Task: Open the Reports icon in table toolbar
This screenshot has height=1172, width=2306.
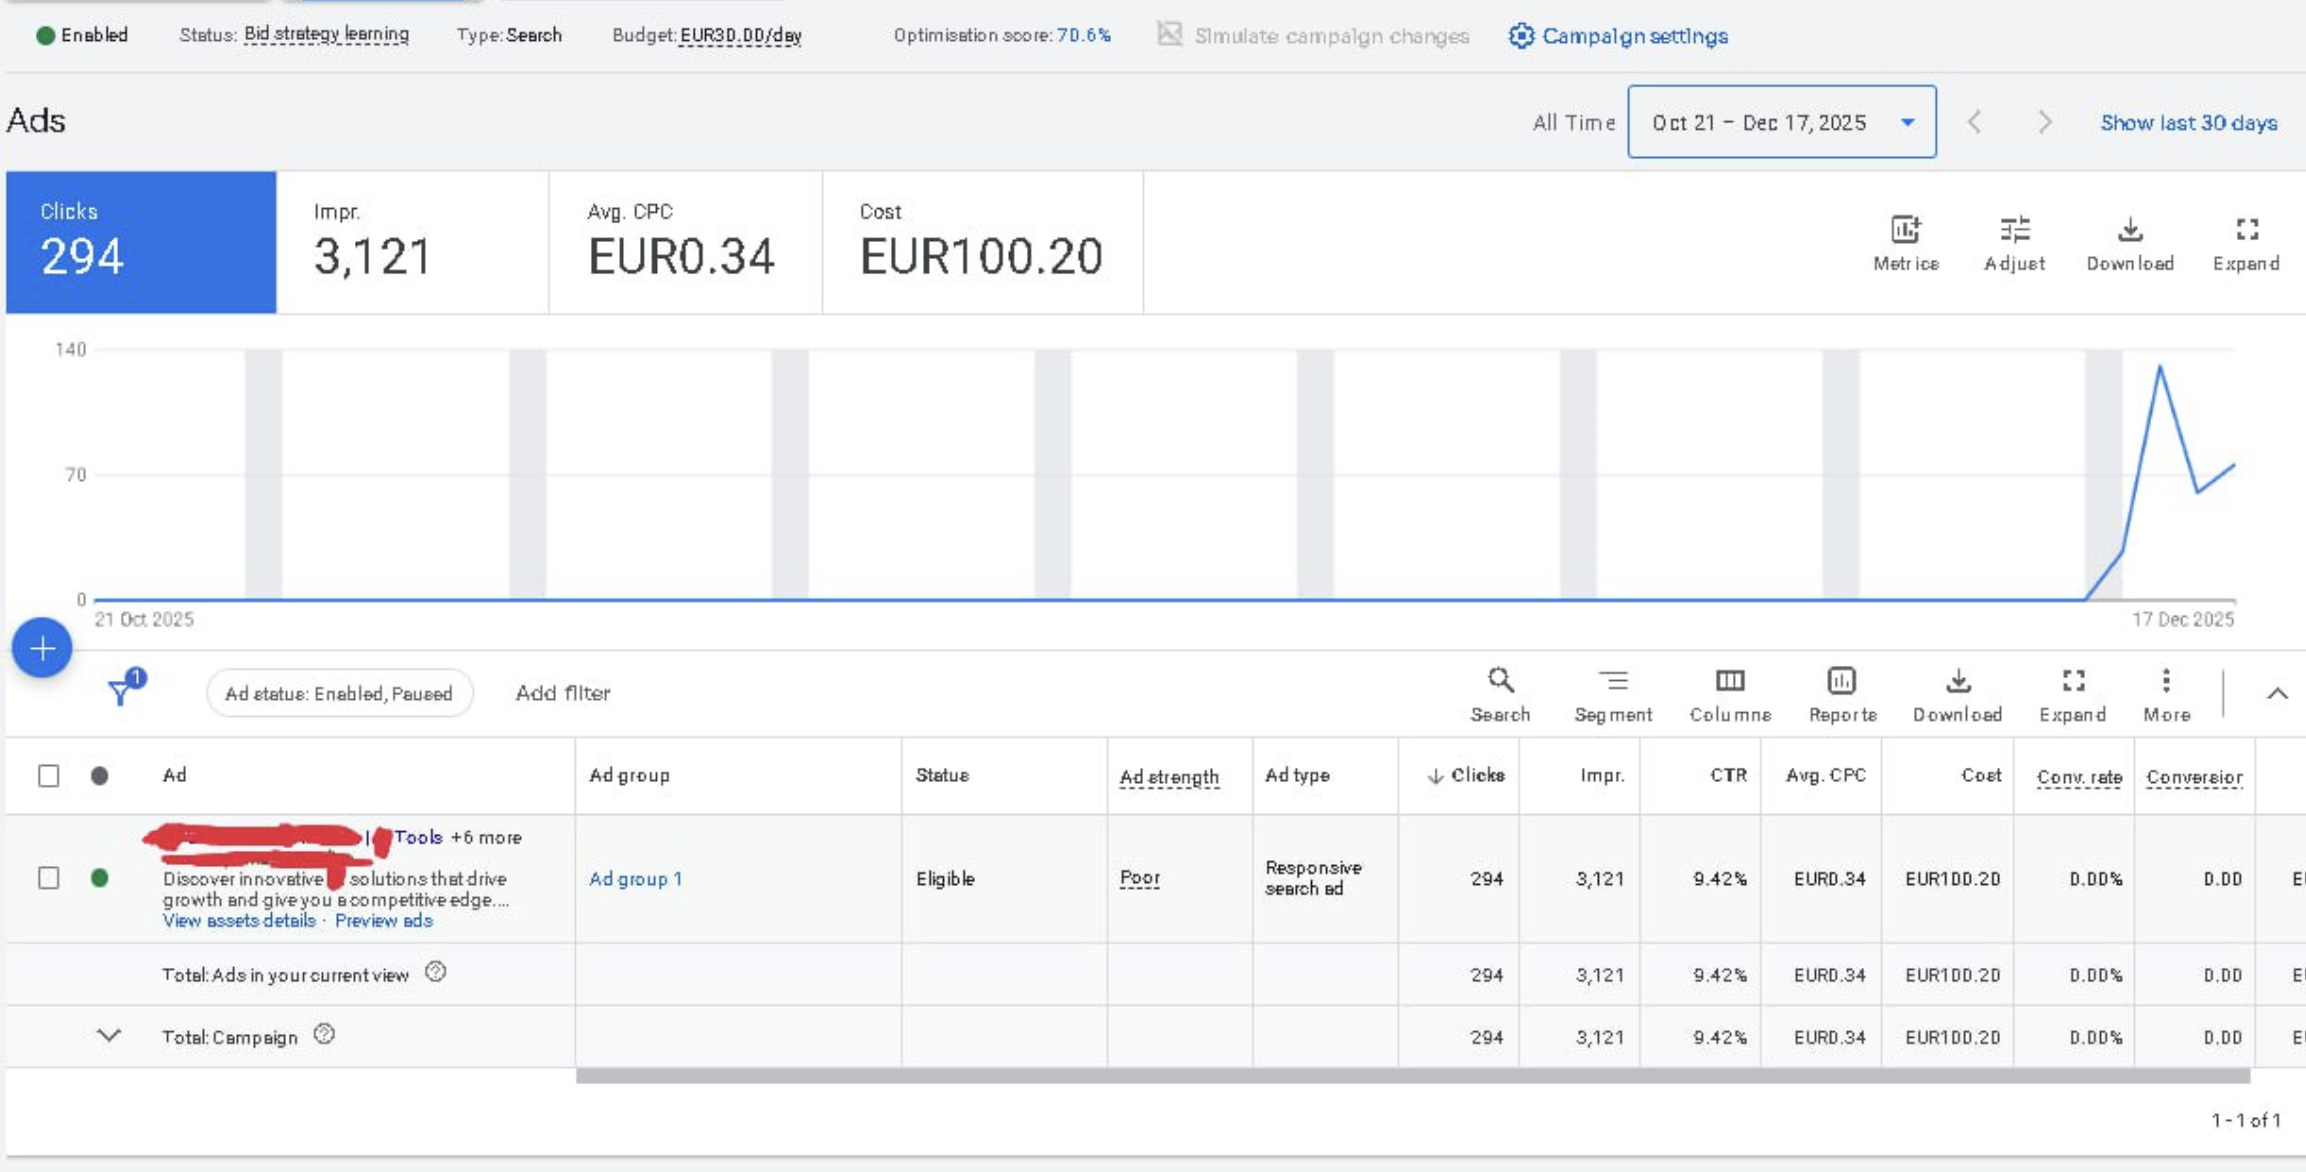Action: pos(1842,693)
